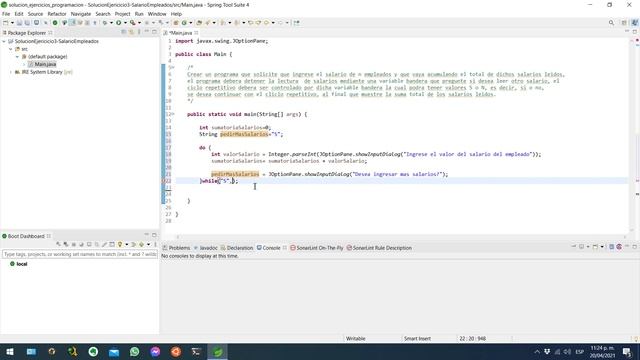Collapse the main method fold at line 12
This screenshot has height=360, width=640.
point(173,114)
